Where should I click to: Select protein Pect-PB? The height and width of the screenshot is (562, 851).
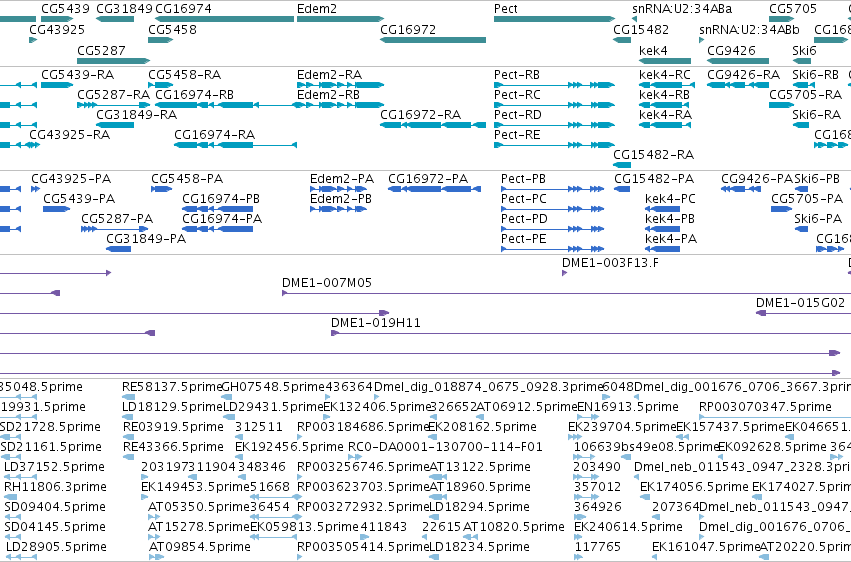[552, 189]
